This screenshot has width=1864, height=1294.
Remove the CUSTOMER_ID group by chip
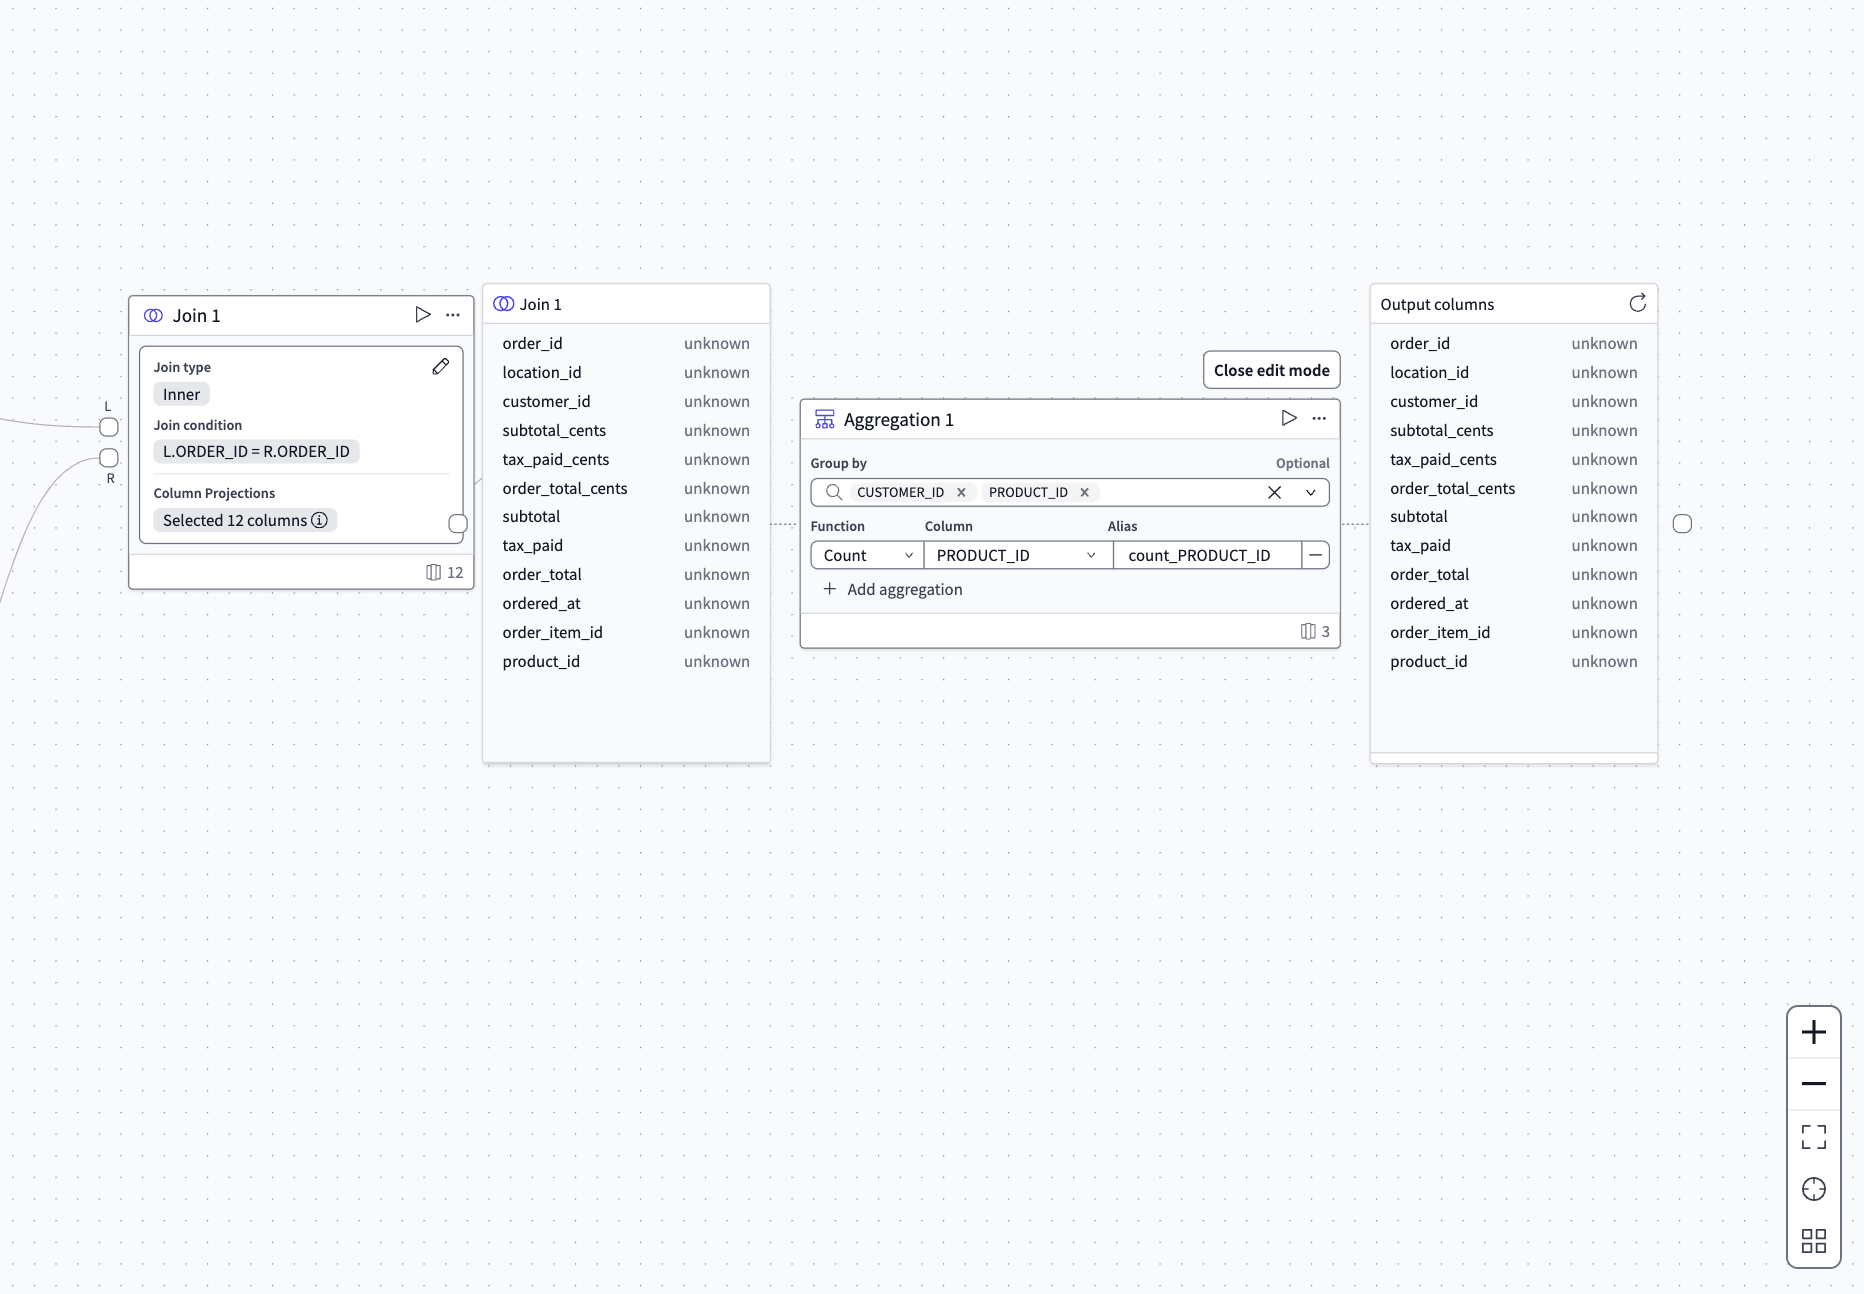[x=961, y=492]
